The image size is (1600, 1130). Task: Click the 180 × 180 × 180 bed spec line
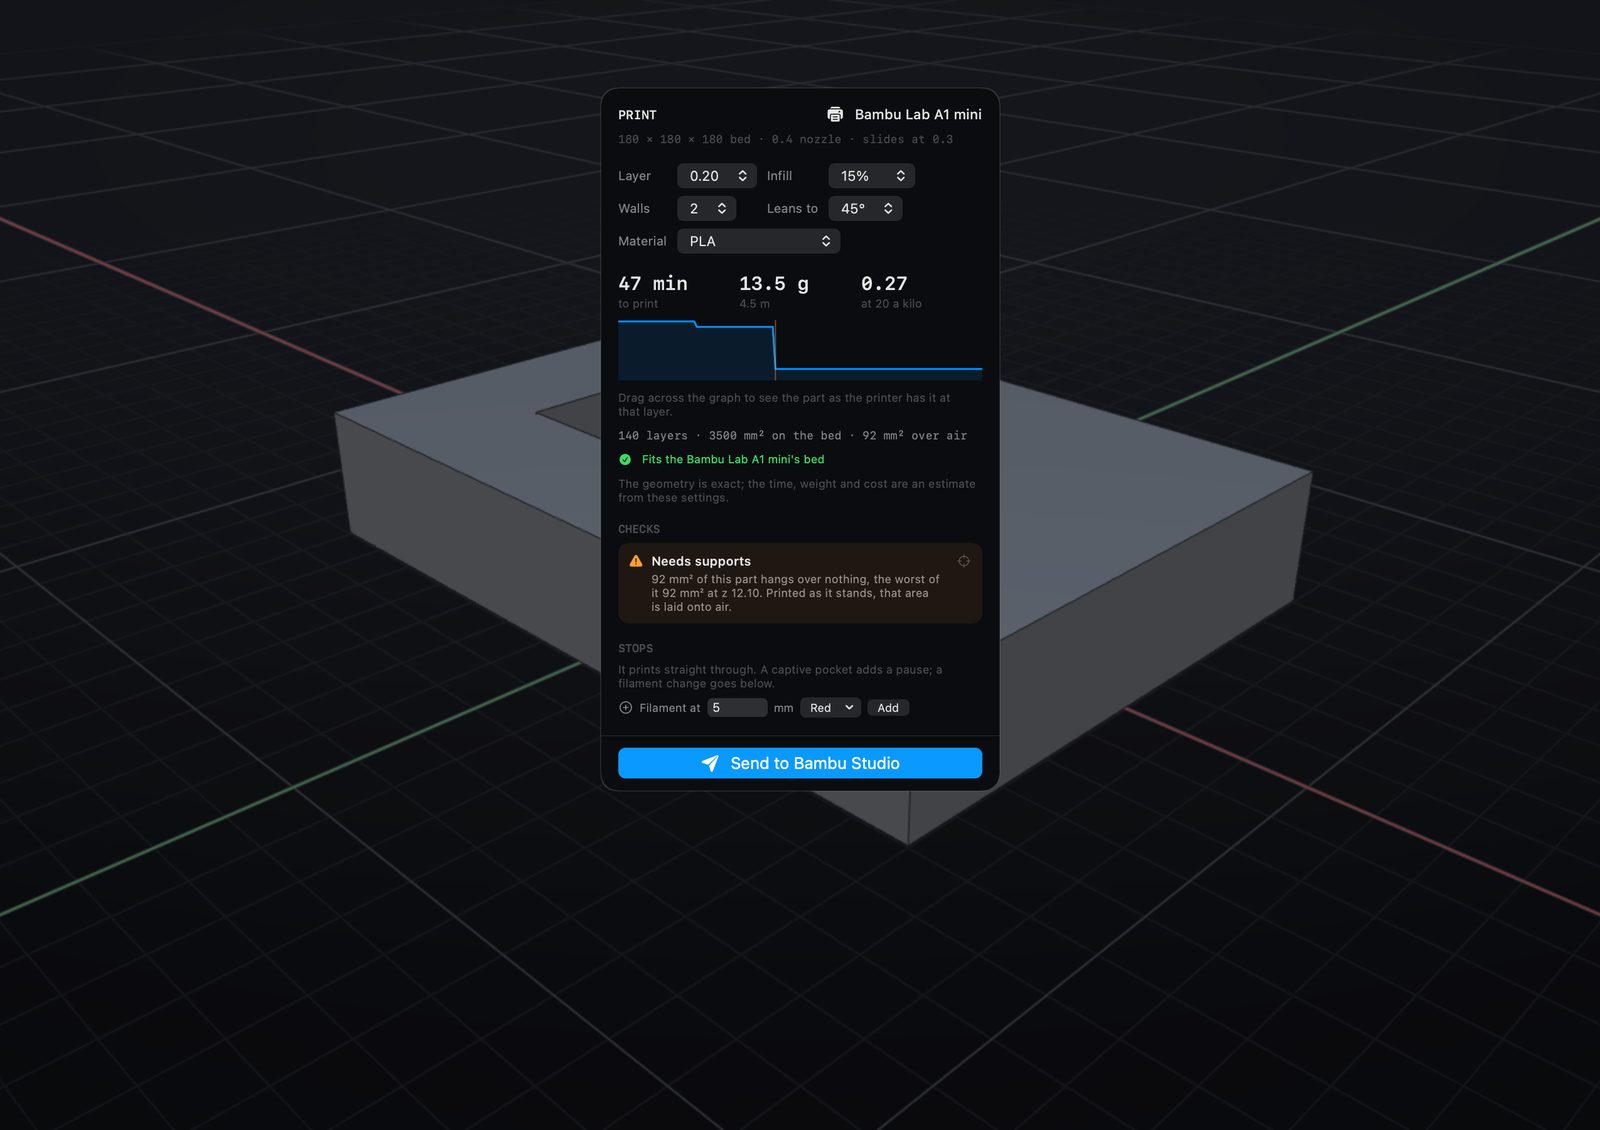coord(785,140)
